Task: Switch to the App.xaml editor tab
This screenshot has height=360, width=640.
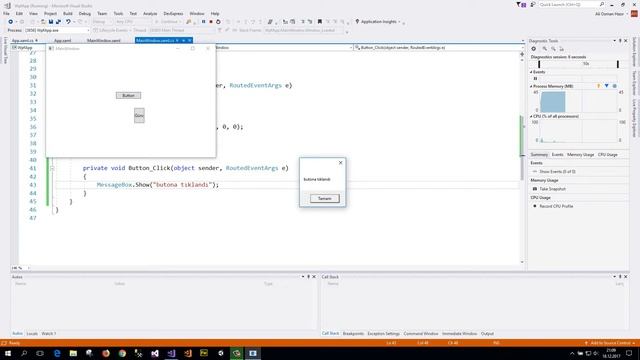Action: tap(62, 40)
